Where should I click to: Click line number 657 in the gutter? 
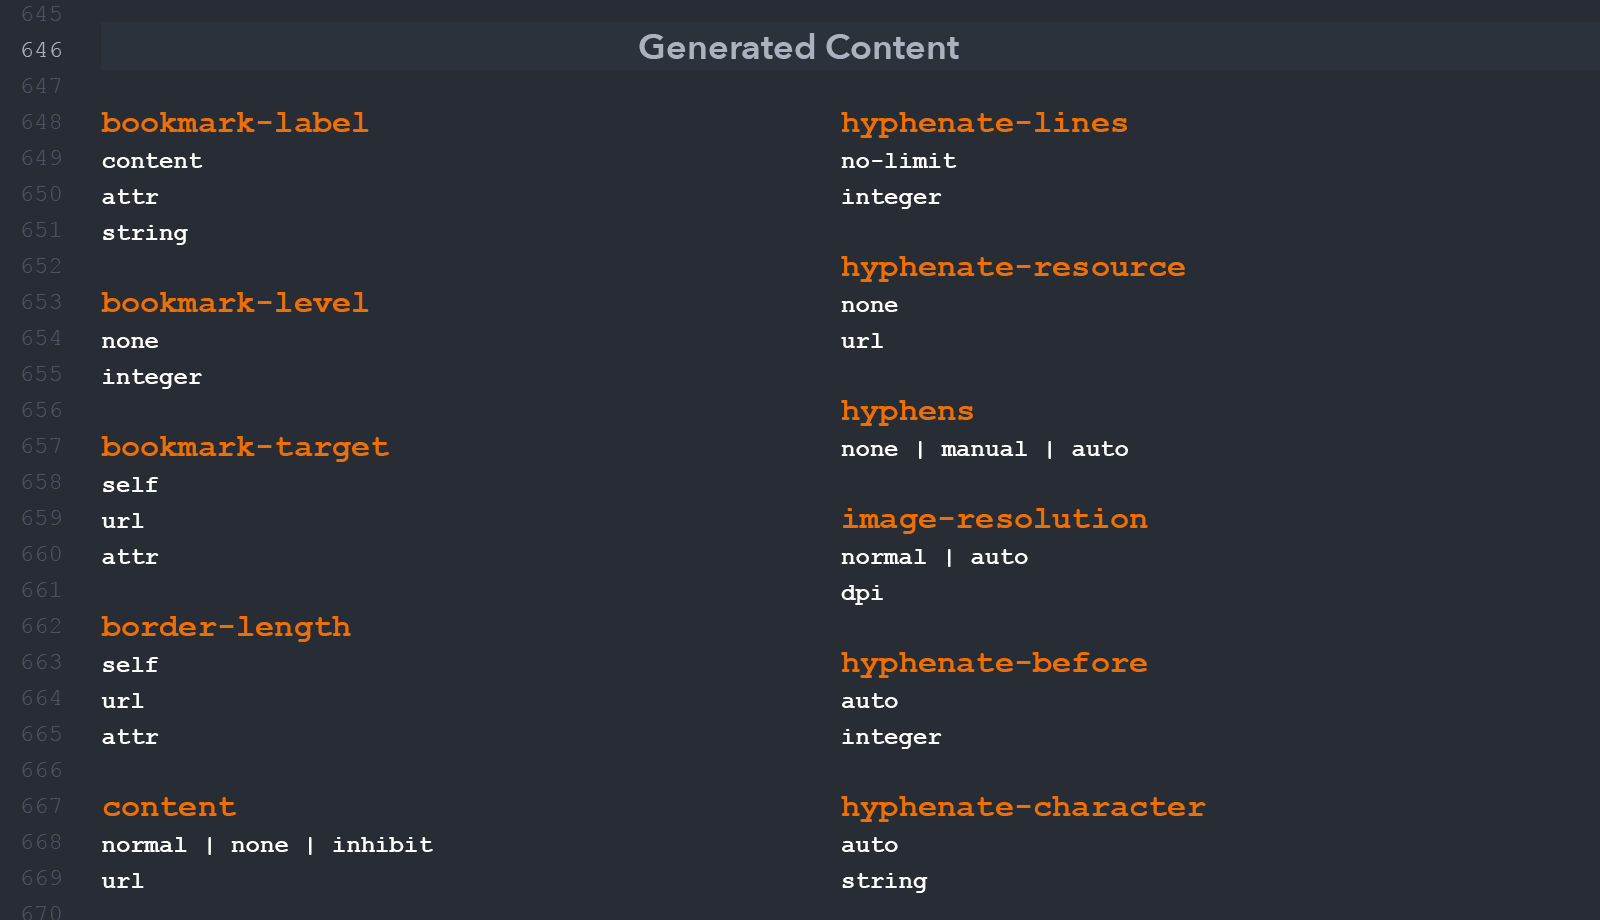click(42, 446)
